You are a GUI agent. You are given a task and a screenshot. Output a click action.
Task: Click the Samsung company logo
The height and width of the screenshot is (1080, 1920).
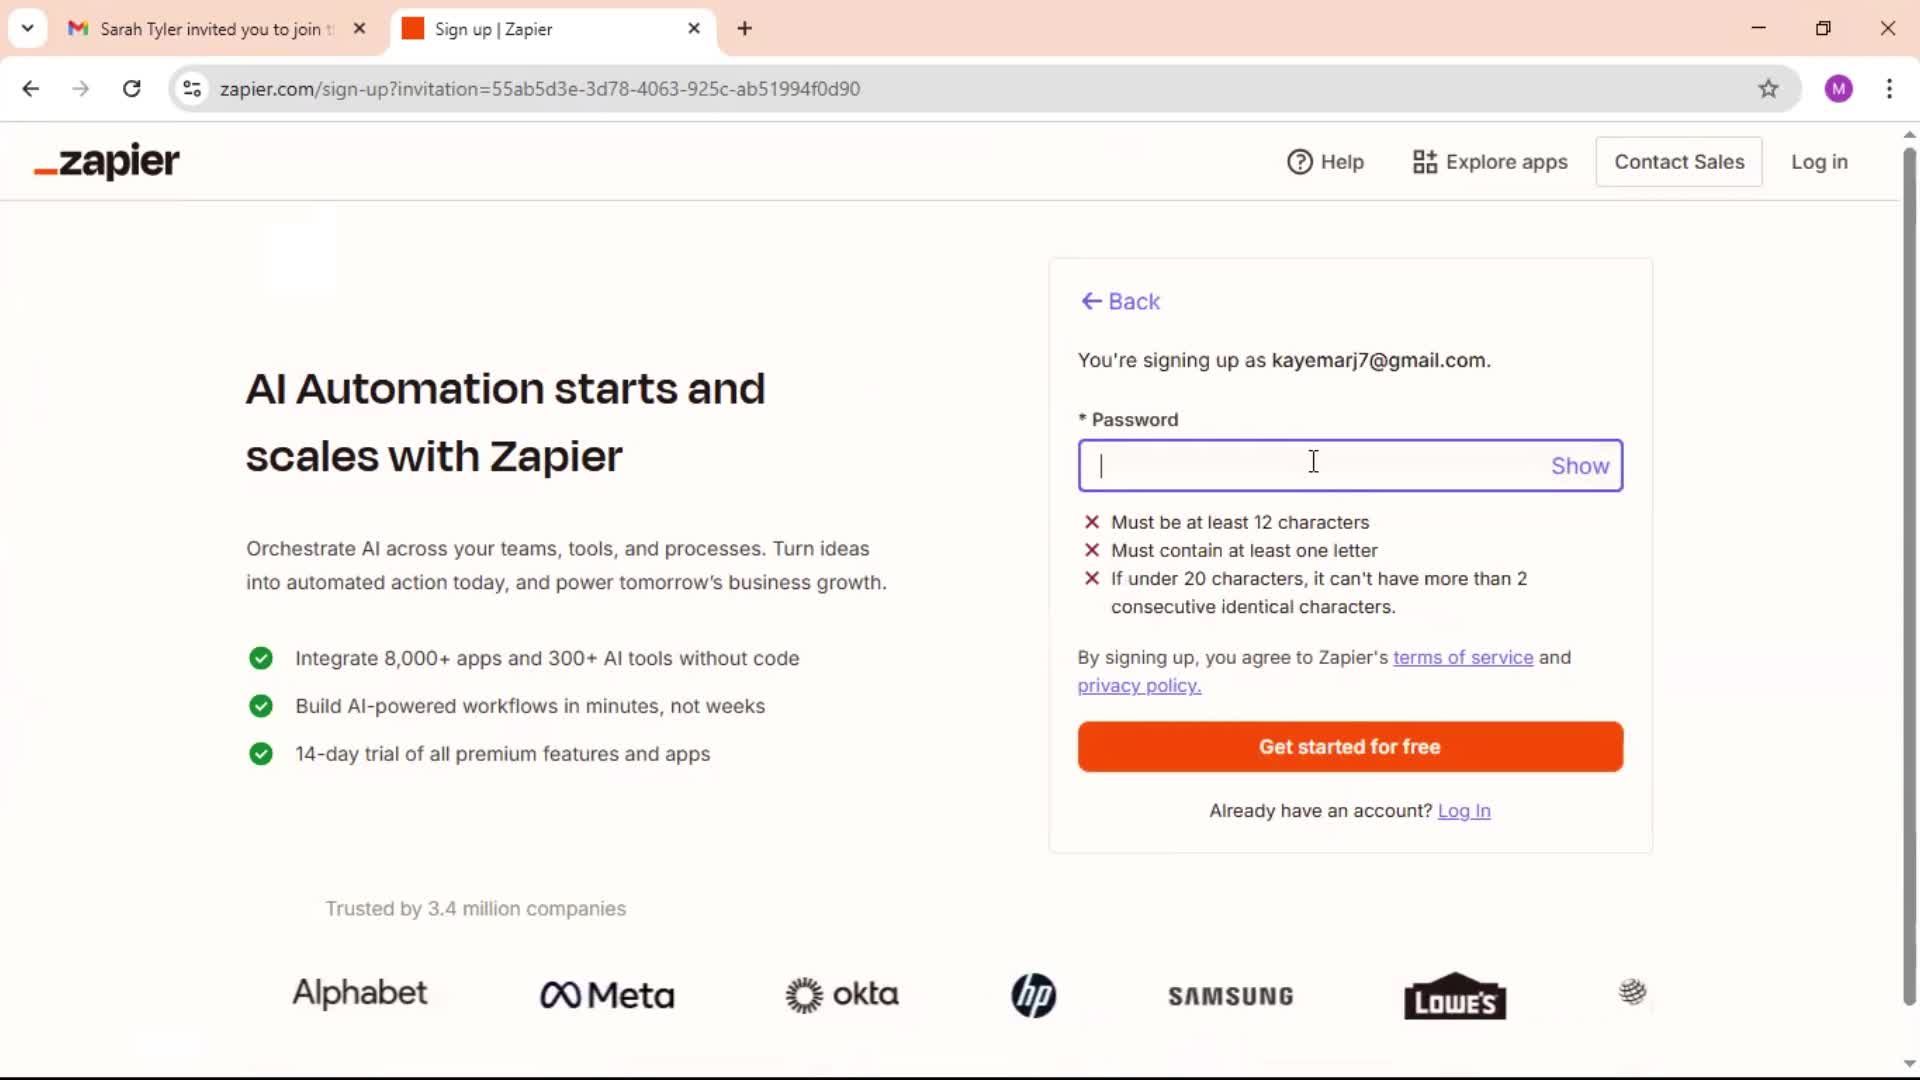(x=1231, y=996)
